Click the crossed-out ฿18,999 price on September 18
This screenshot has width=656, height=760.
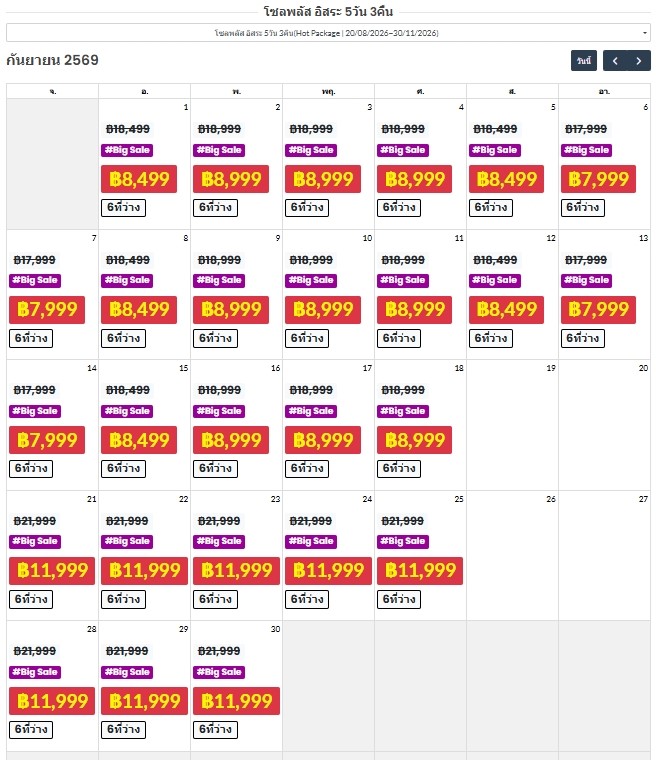click(403, 390)
